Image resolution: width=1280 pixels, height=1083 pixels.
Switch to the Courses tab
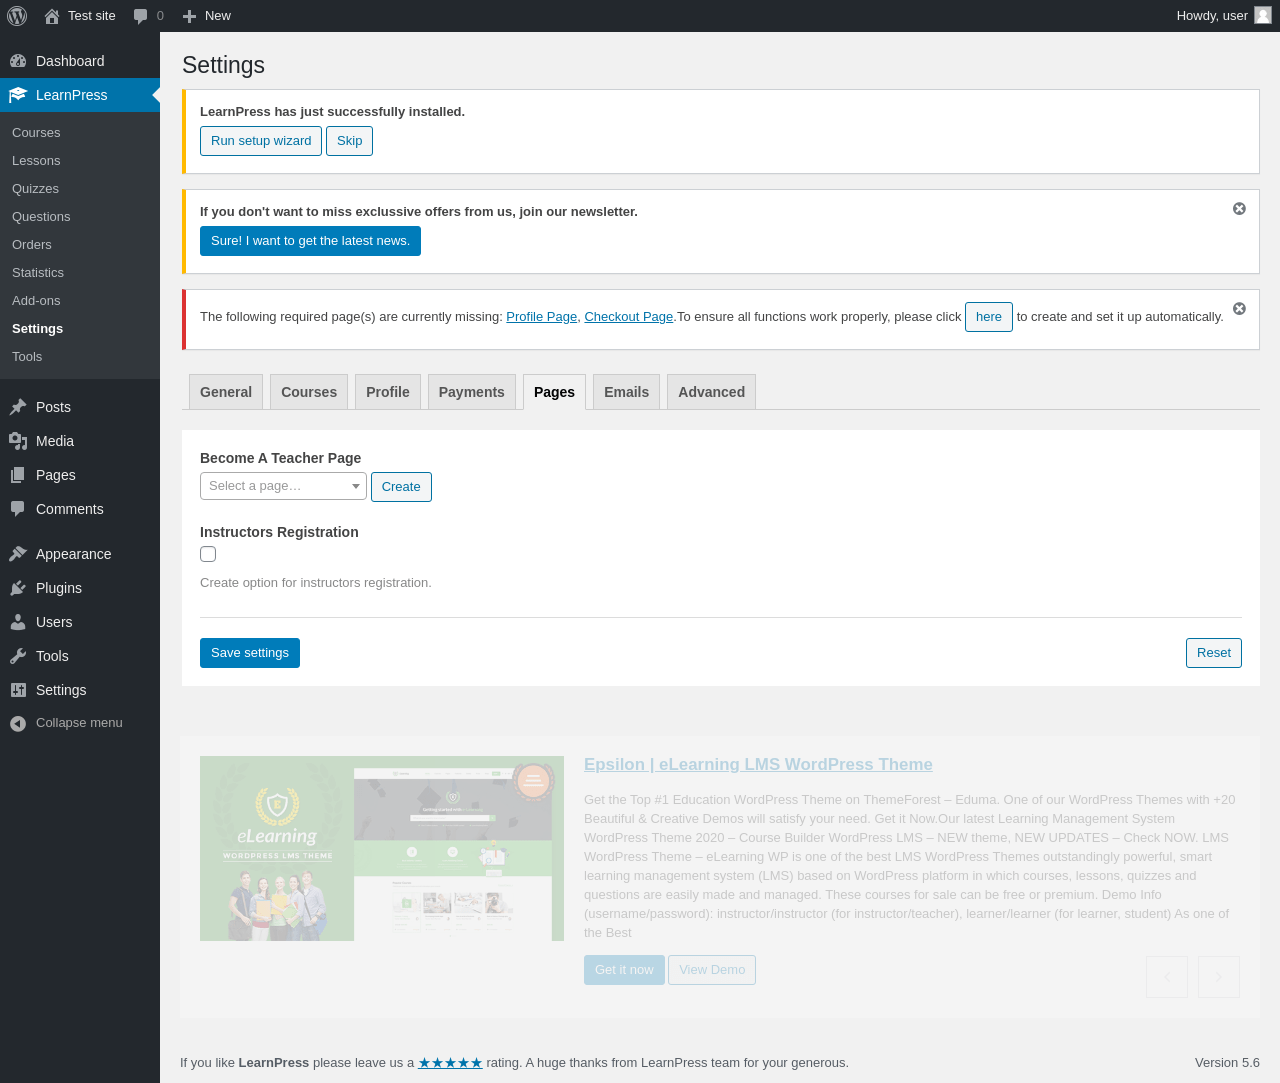pos(309,392)
